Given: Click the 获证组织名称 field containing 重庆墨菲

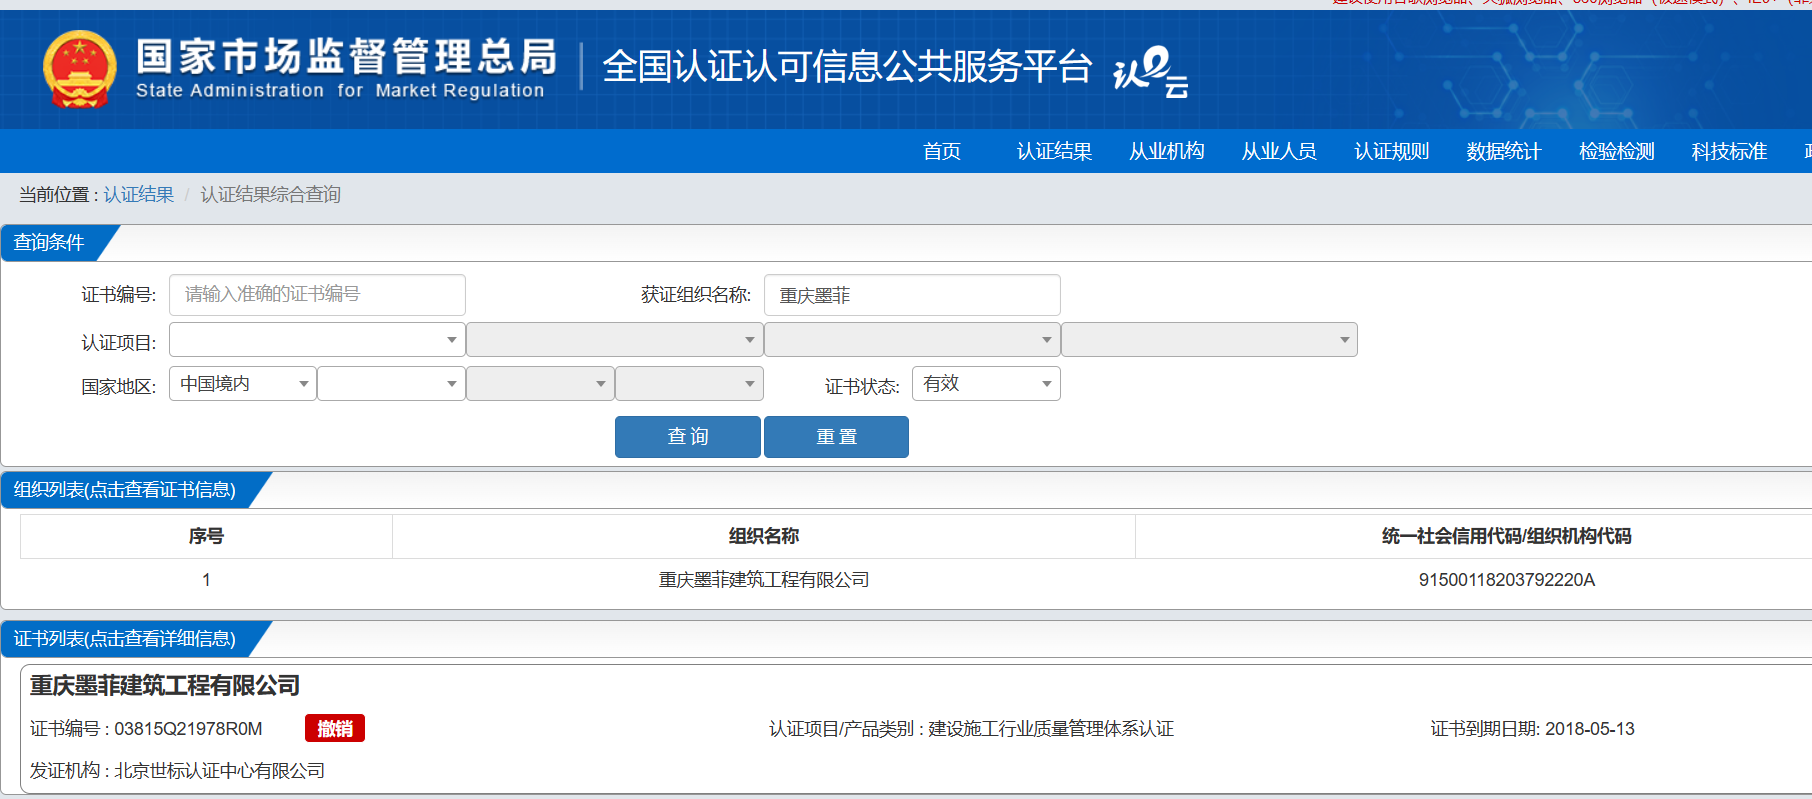Looking at the screenshot, I should [912, 295].
